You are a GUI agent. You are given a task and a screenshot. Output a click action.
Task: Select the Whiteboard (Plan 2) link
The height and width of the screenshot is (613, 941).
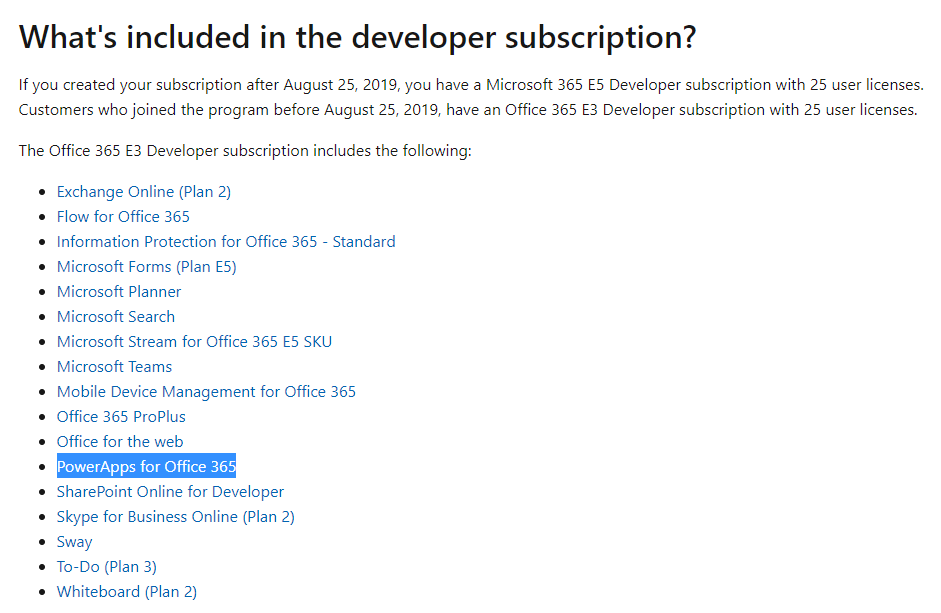click(126, 591)
